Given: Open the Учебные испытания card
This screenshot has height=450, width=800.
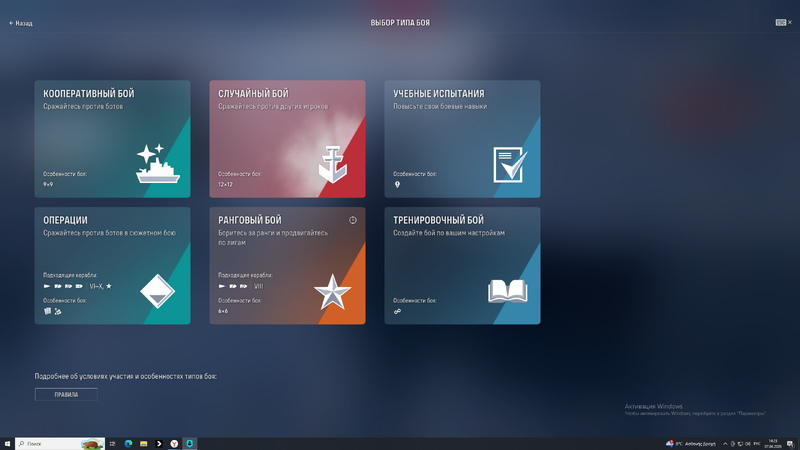Looking at the screenshot, I should click(x=462, y=139).
